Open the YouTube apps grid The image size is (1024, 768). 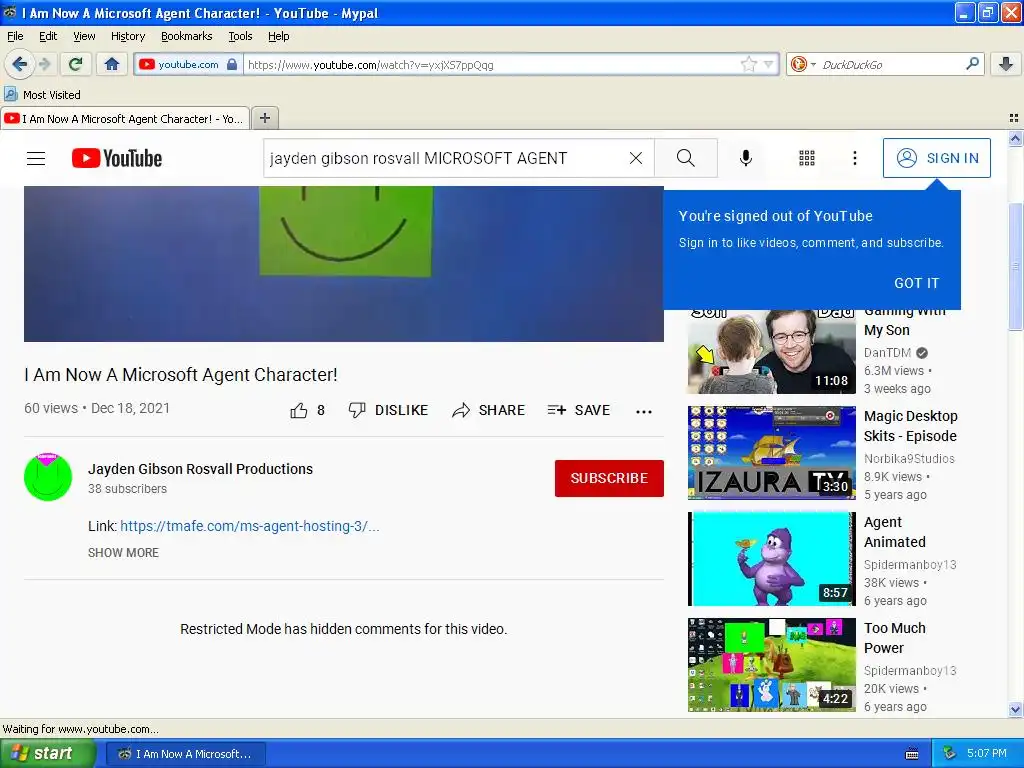click(x=807, y=158)
